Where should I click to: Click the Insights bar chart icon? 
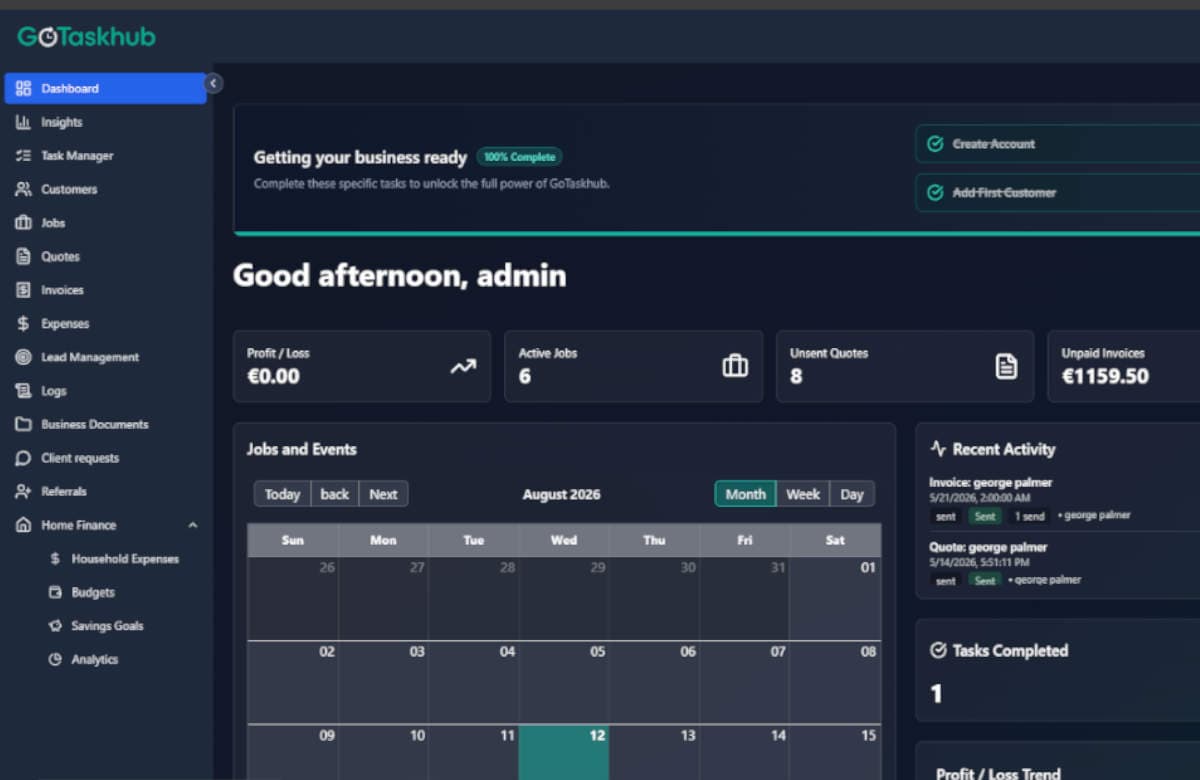coord(23,122)
